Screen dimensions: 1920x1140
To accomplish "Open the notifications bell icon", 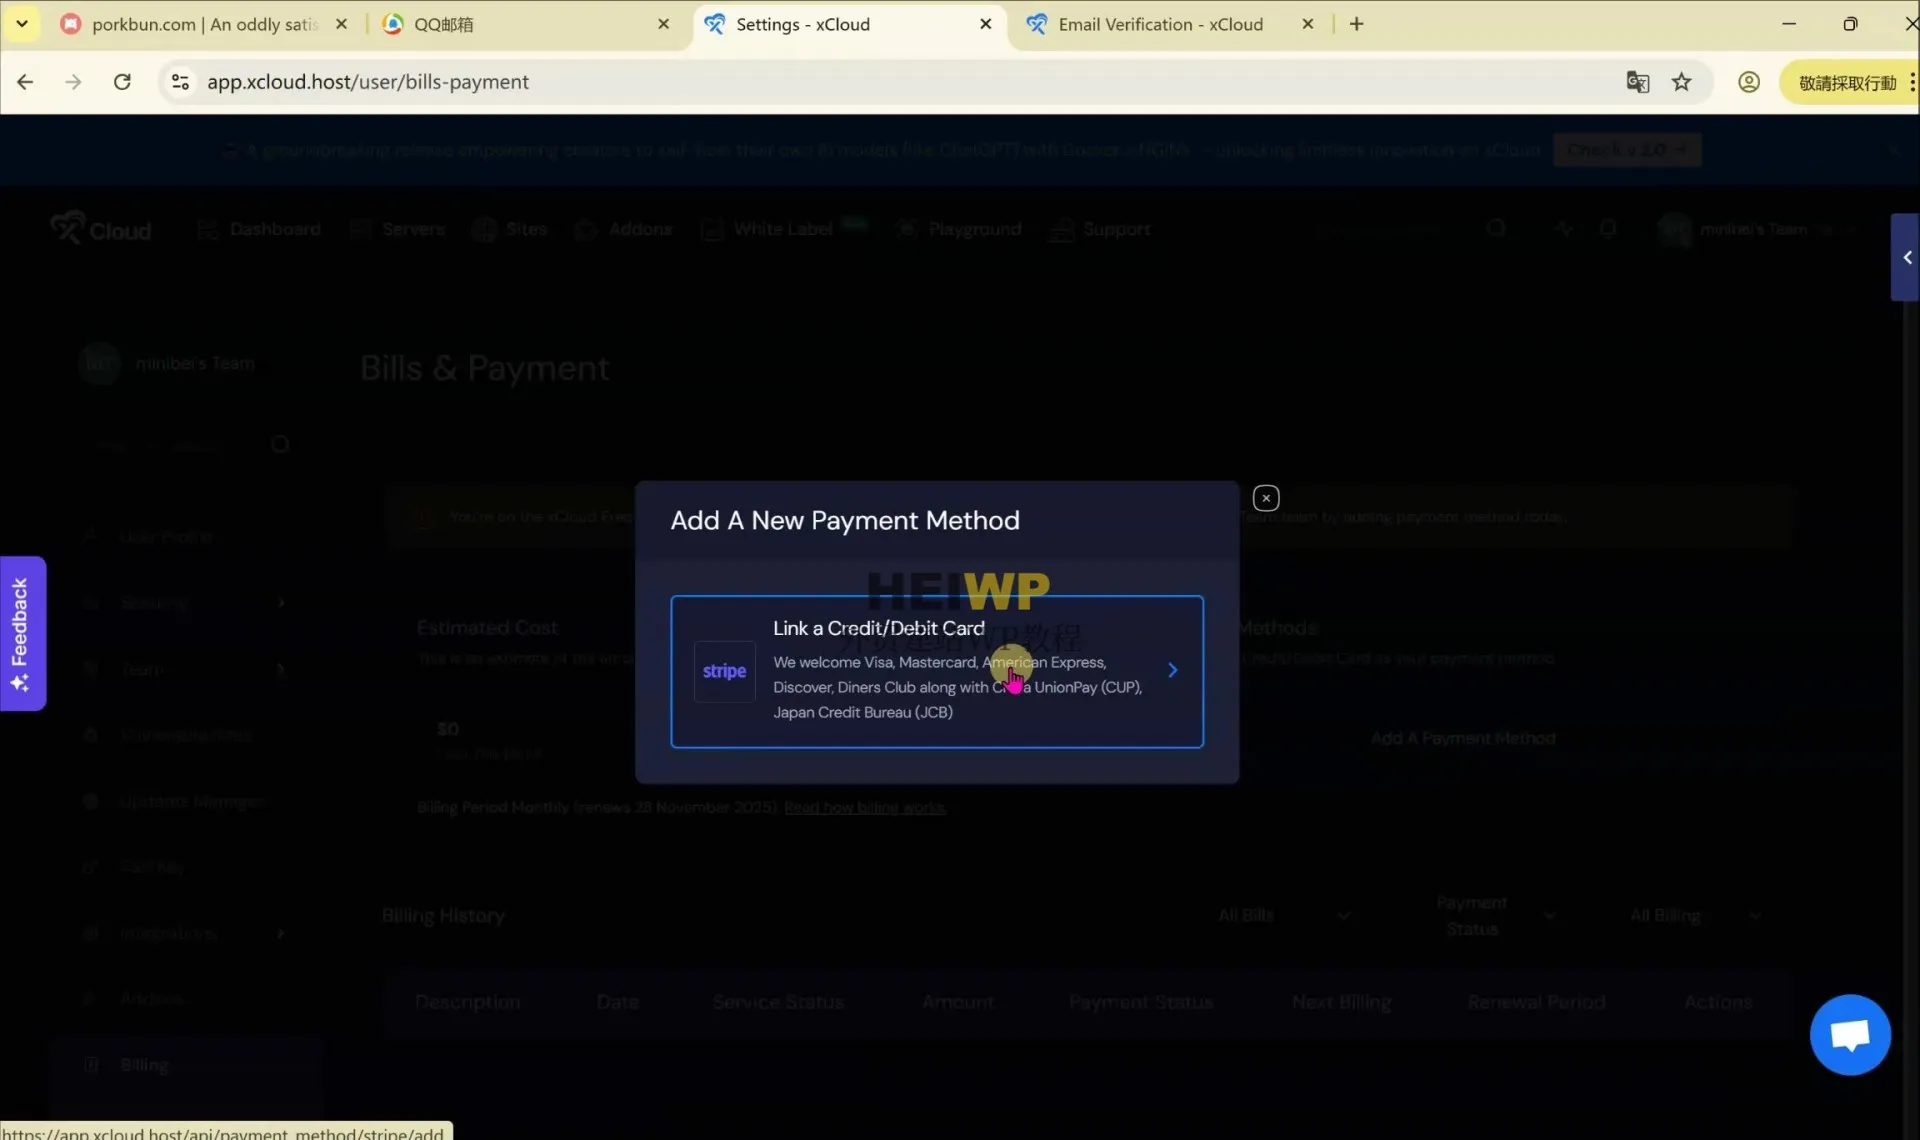I will click(x=1609, y=228).
